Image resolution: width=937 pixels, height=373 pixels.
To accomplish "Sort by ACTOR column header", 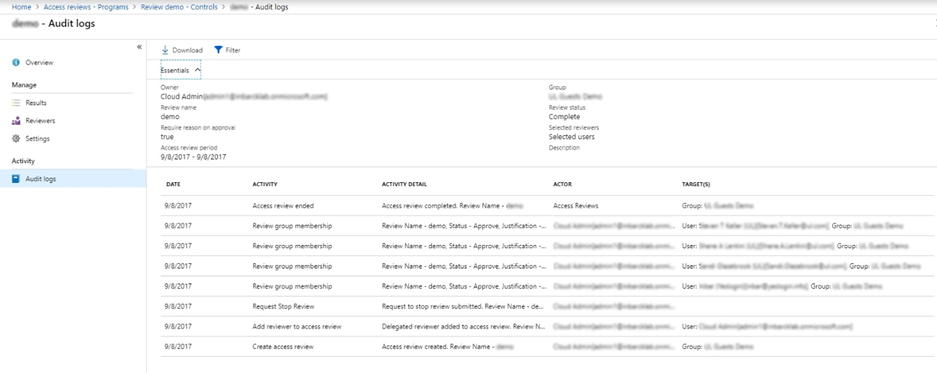I will click(562, 184).
